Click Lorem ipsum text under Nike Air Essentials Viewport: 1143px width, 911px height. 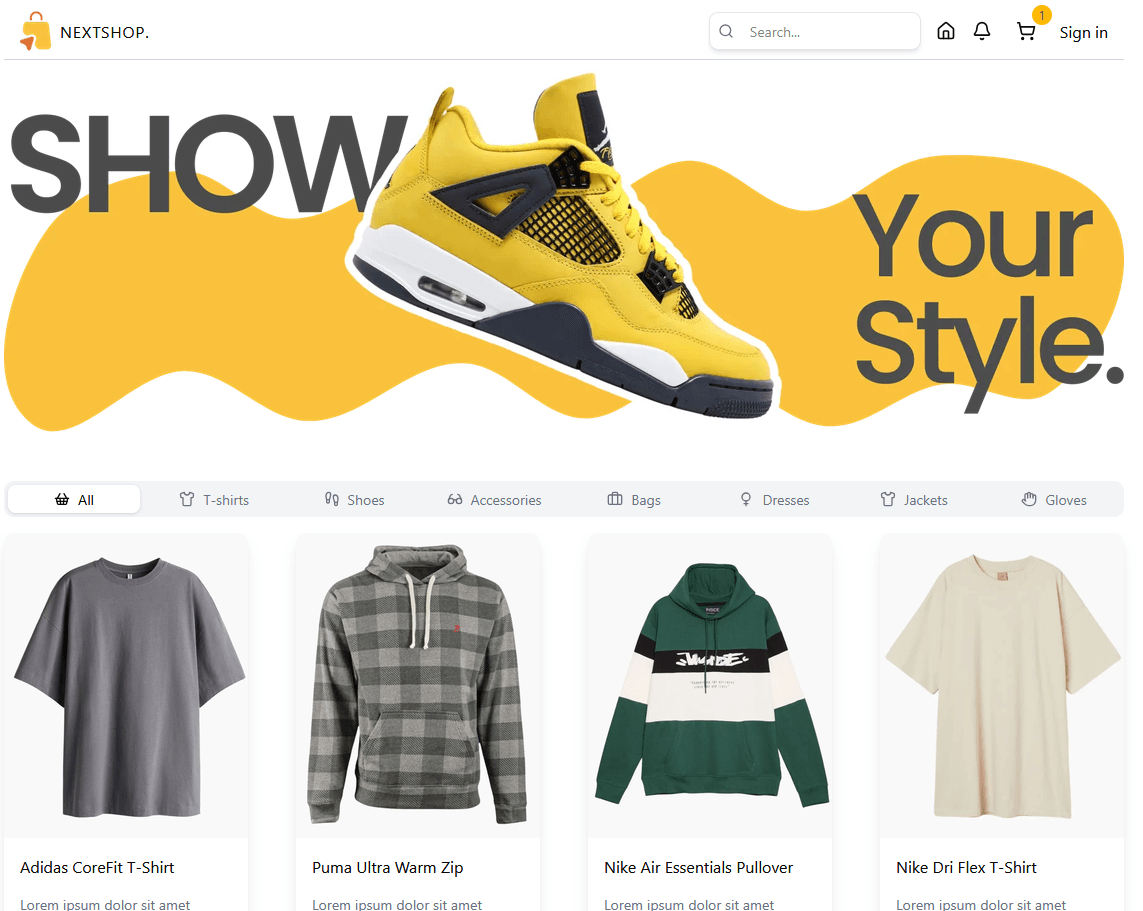pyautogui.click(x=690, y=904)
